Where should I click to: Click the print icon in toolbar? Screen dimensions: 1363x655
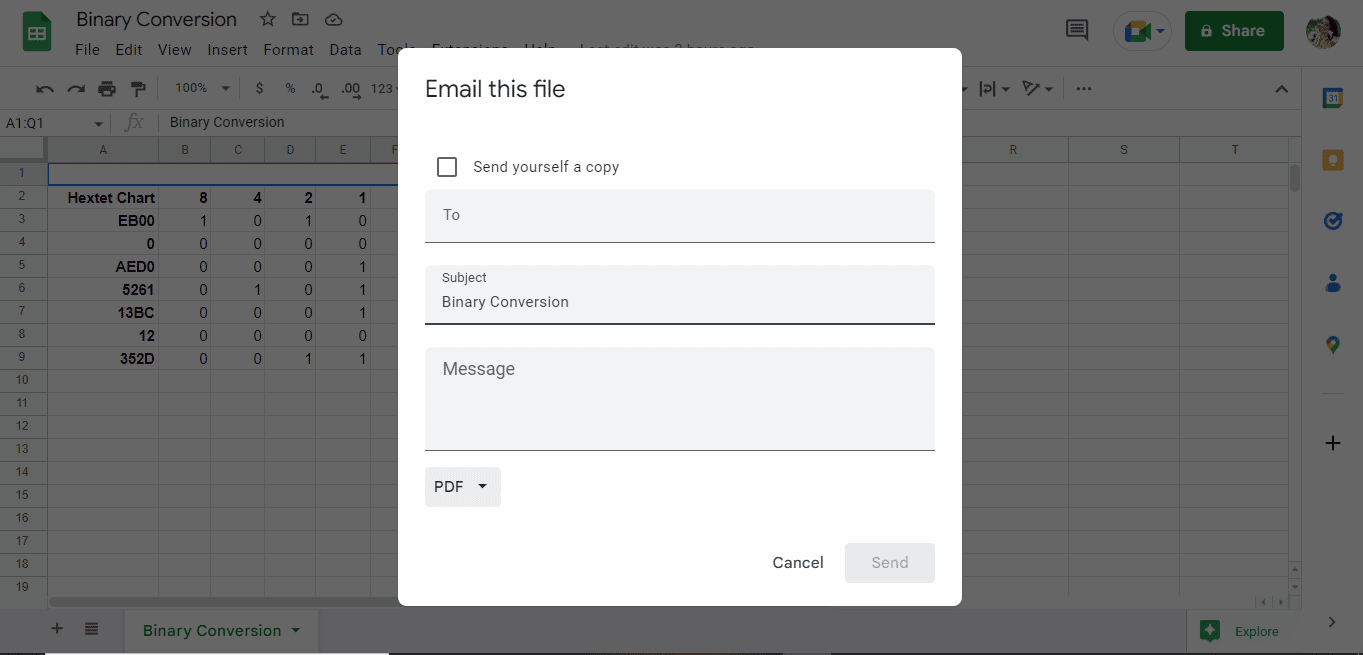(x=107, y=89)
